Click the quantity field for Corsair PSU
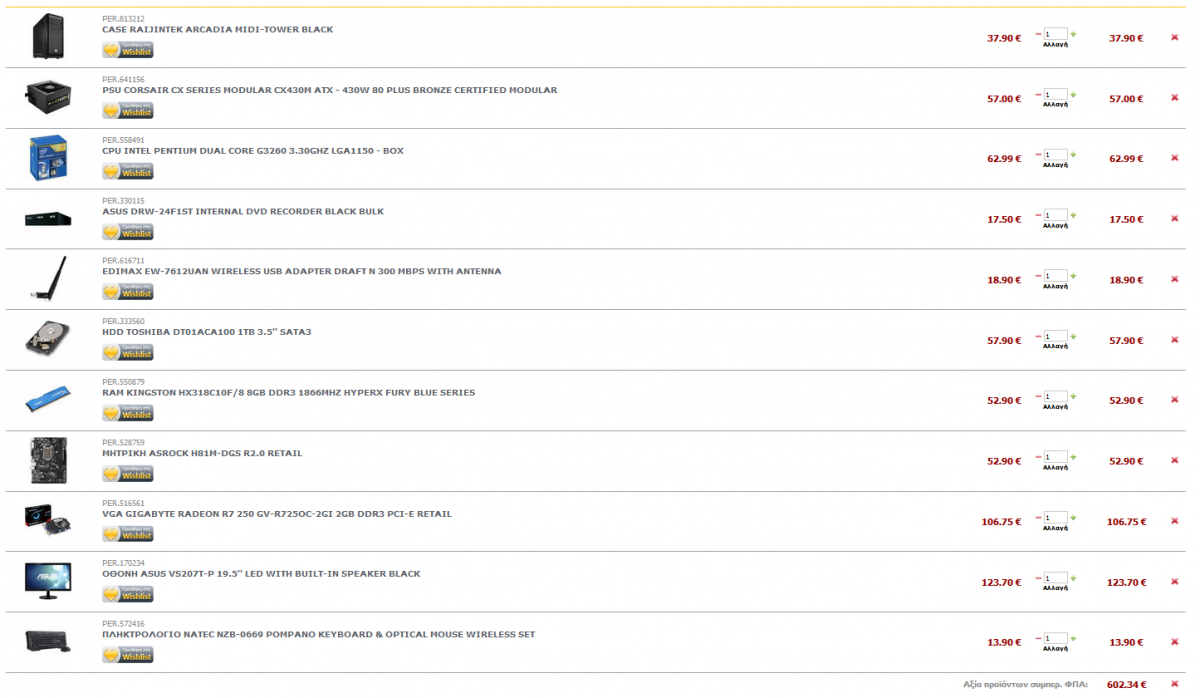 click(1055, 95)
